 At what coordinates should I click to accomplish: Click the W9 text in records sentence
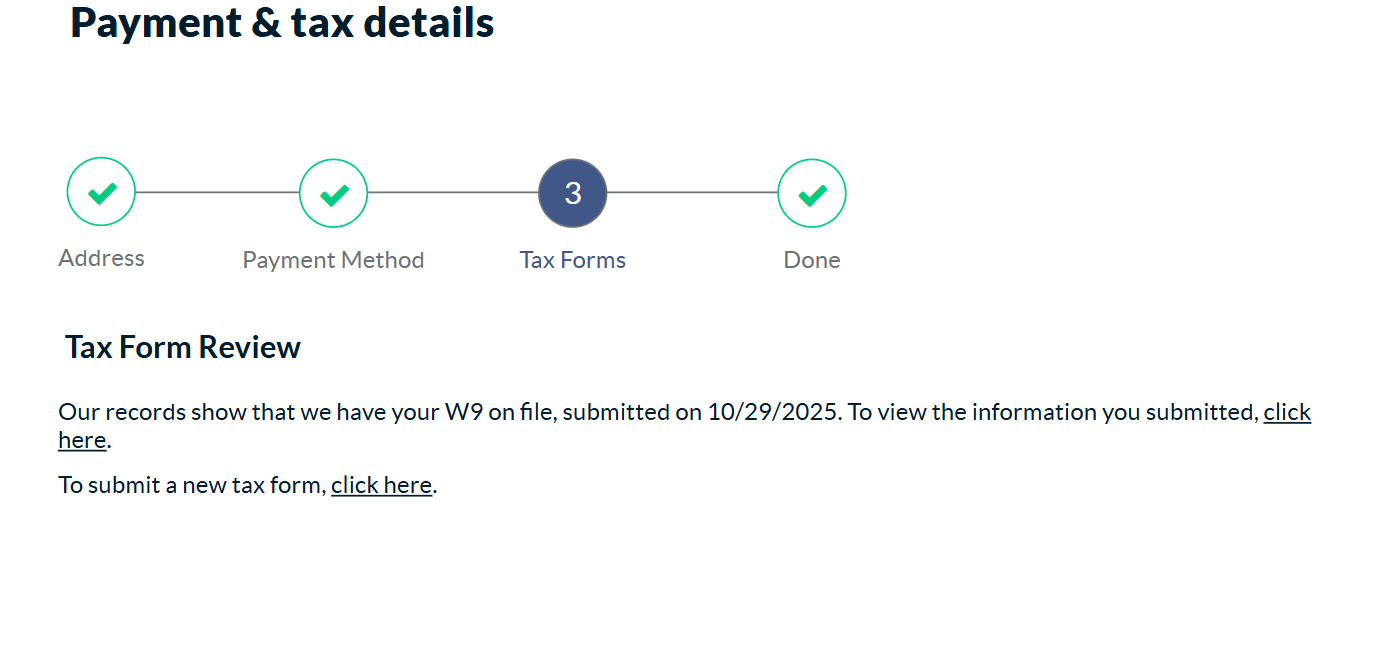(x=464, y=412)
